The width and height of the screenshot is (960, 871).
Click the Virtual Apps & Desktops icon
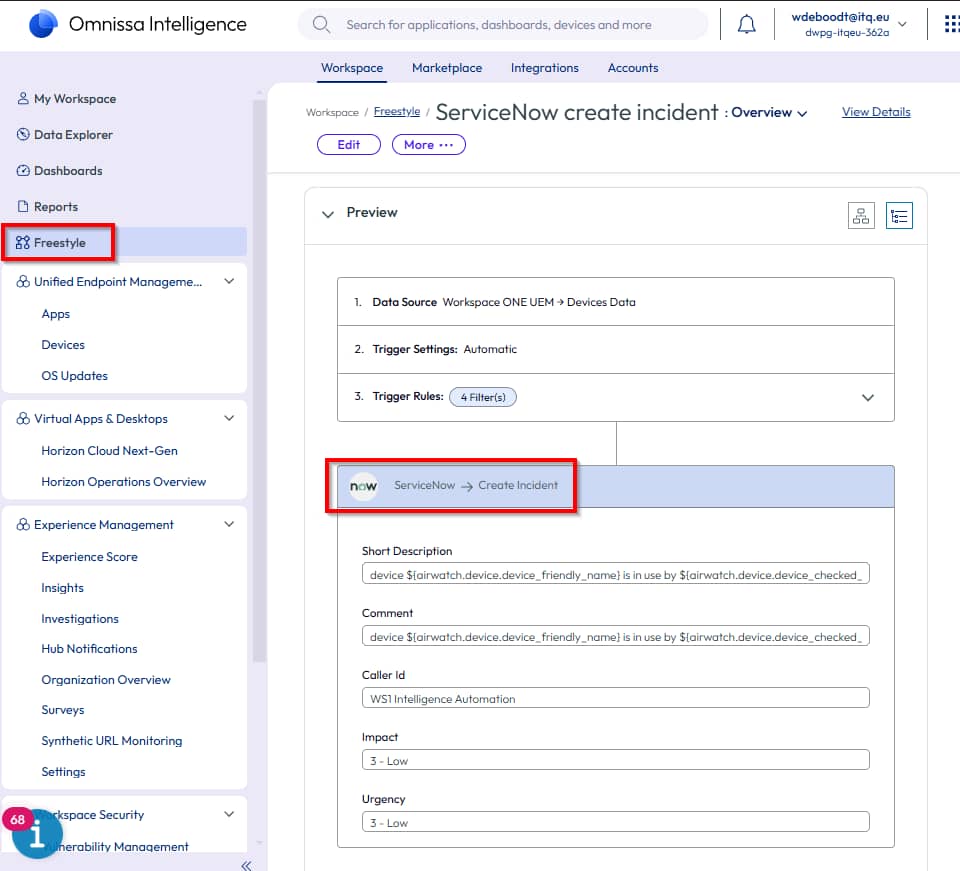(x=23, y=419)
